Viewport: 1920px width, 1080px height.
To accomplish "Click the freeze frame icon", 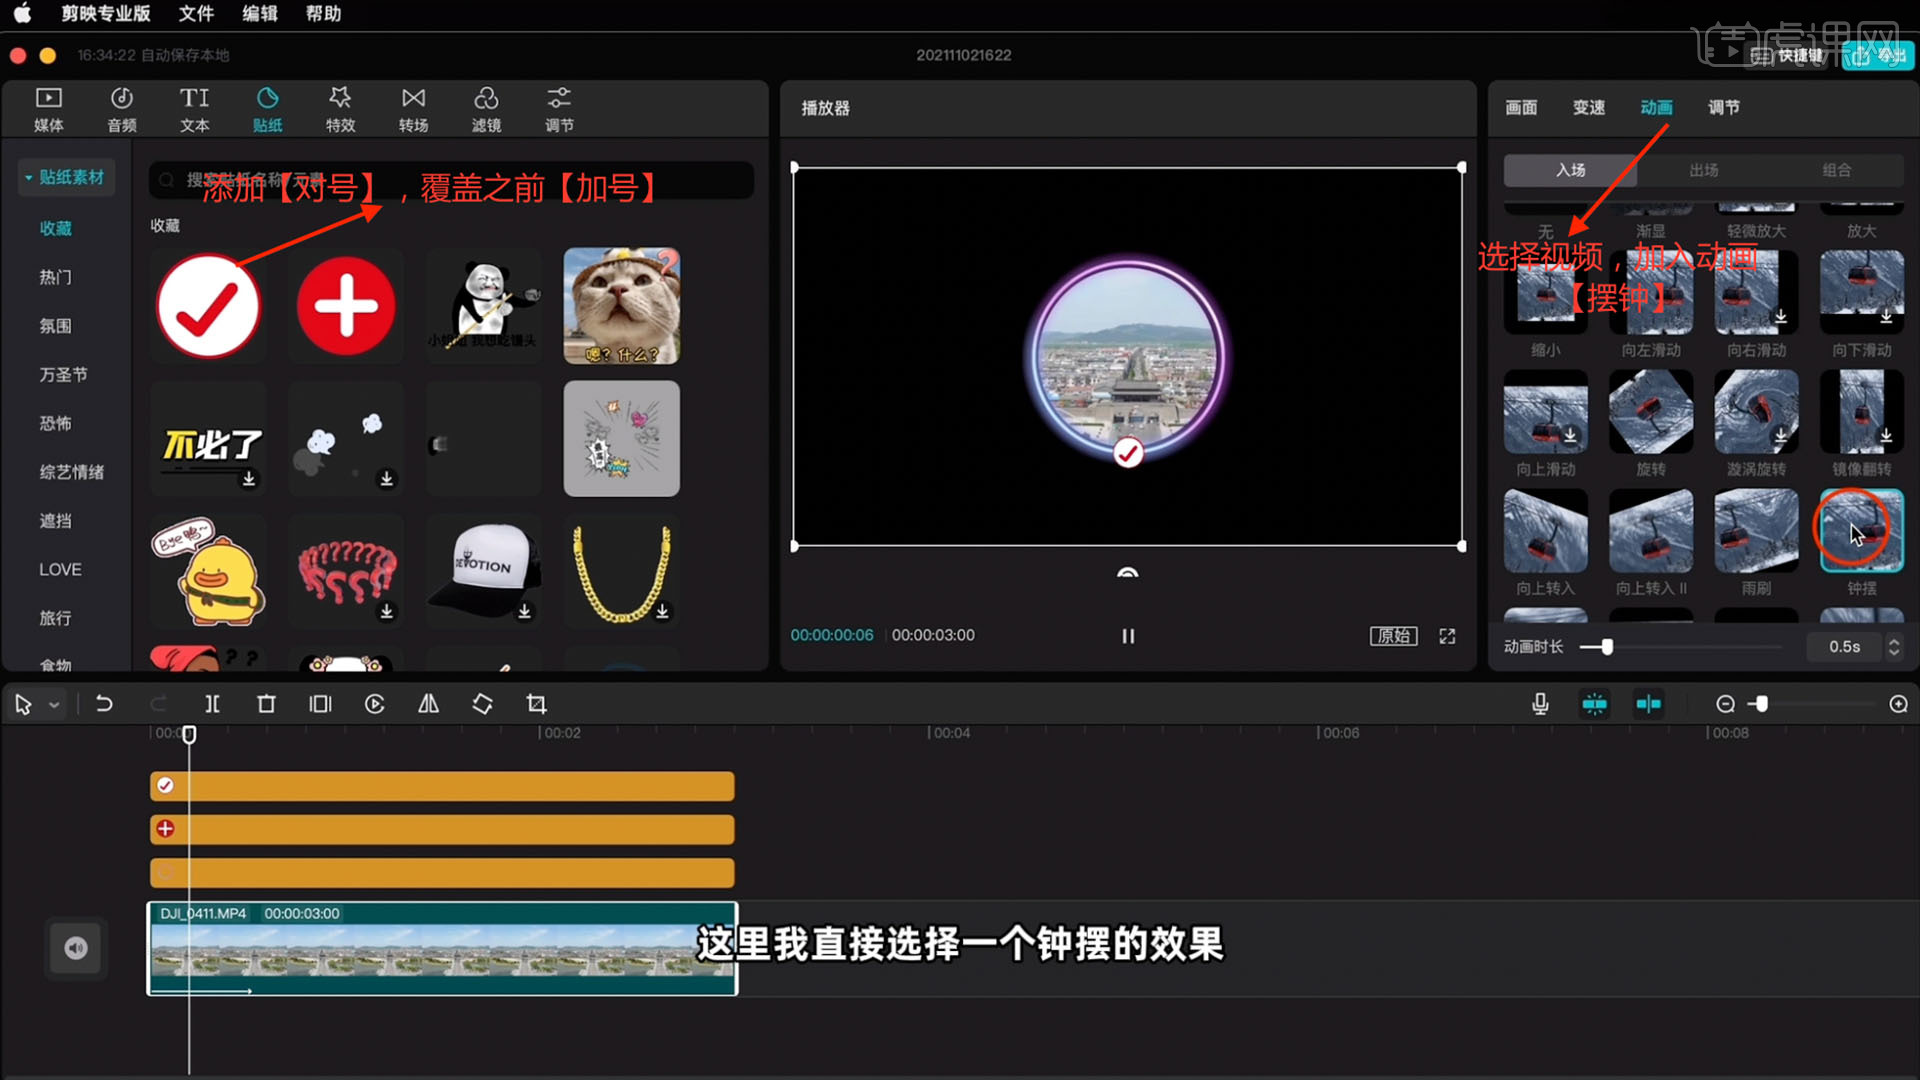I will (320, 704).
